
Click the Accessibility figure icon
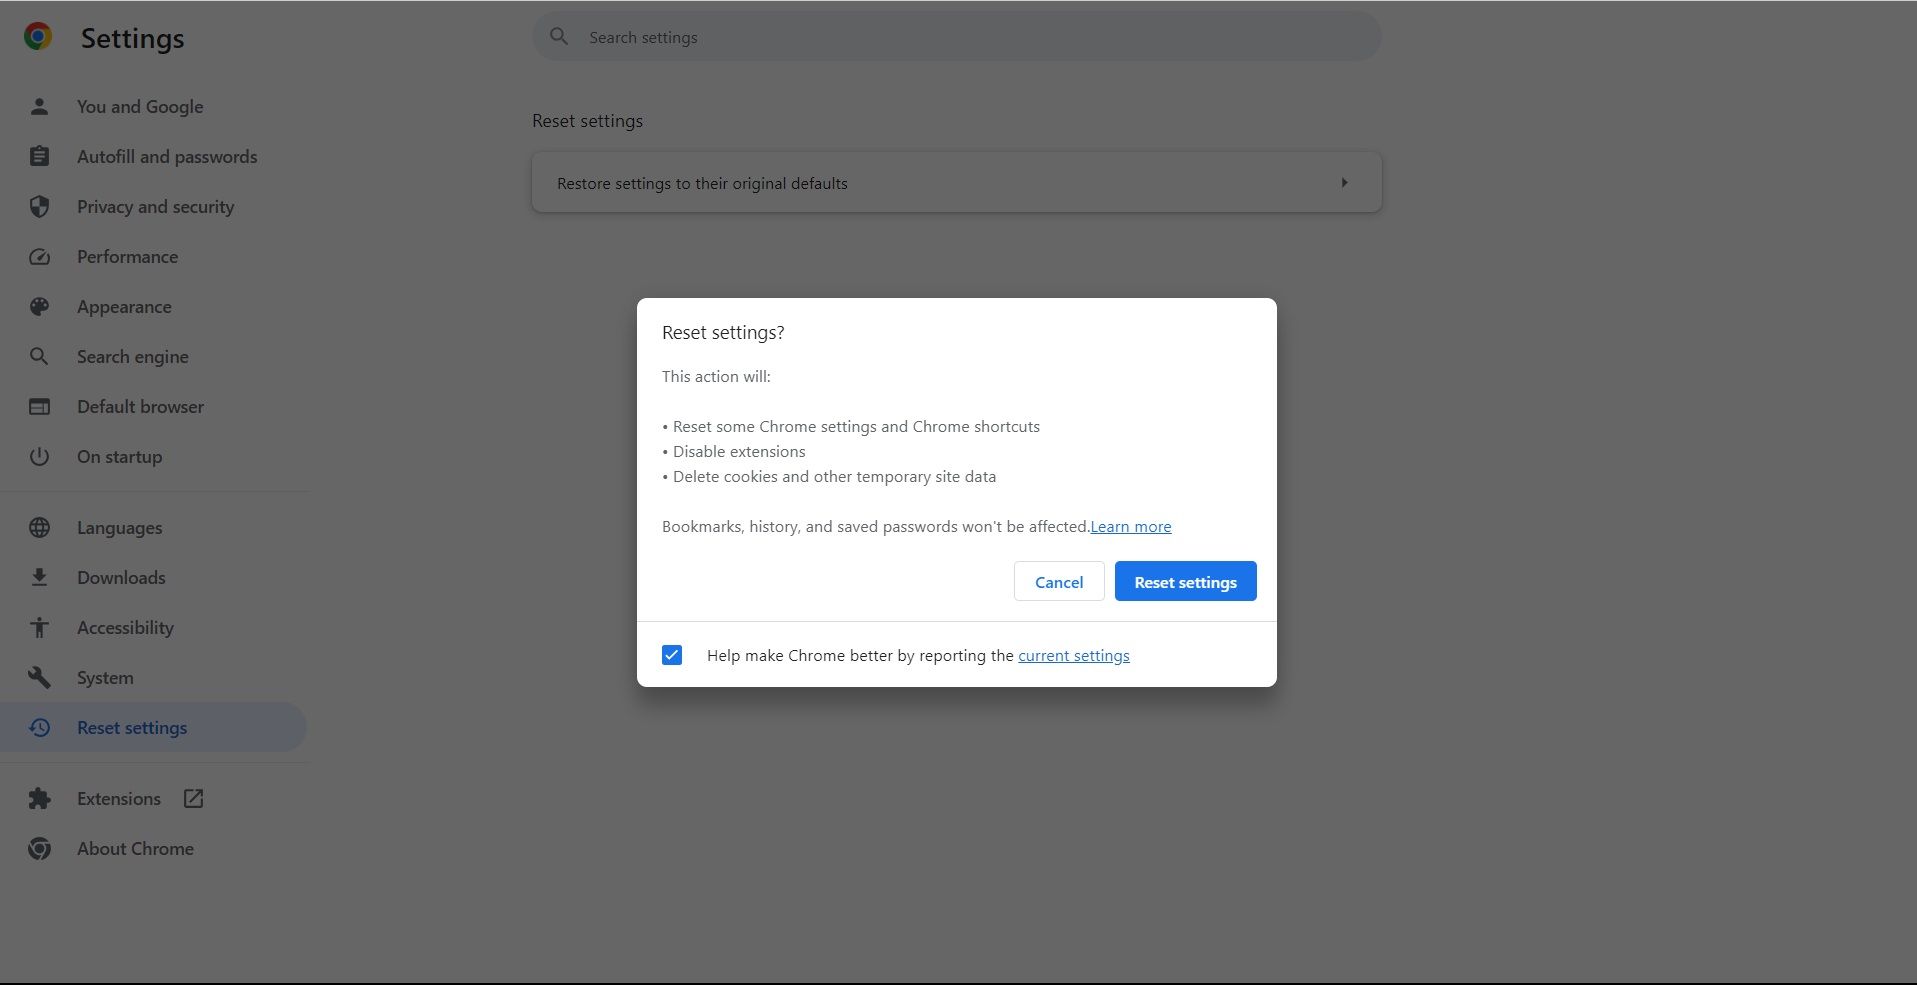point(39,628)
